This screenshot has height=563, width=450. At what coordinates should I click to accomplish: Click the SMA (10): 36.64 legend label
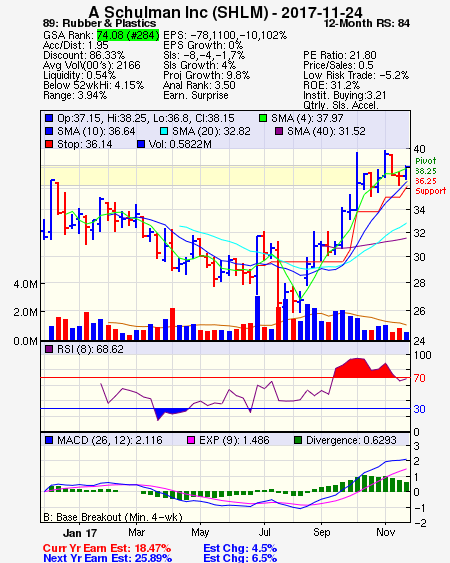[x=96, y=131]
